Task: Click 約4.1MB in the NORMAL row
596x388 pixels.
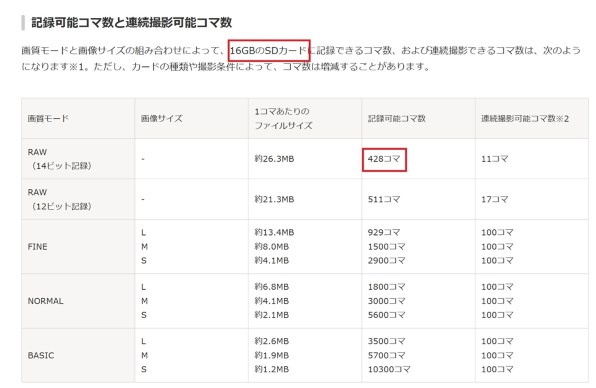Action: pos(271,301)
